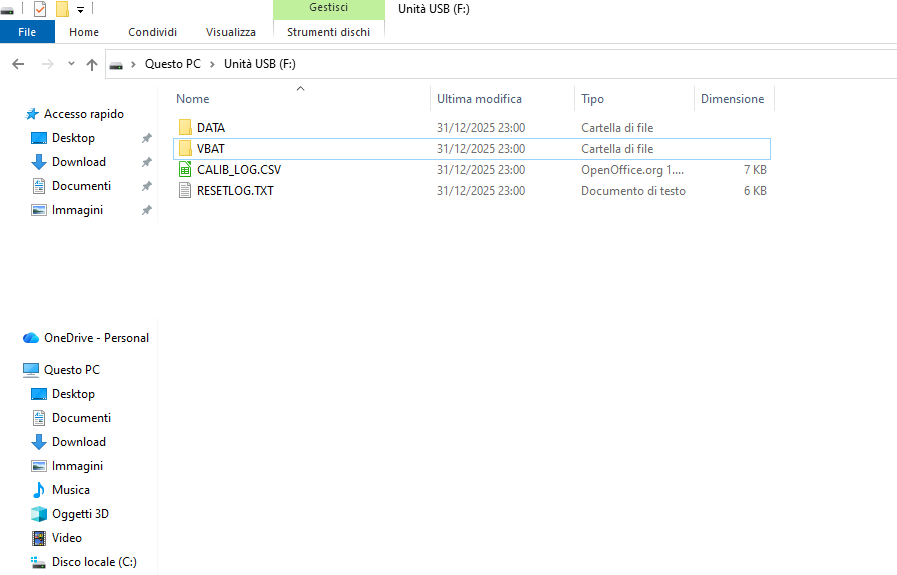
Task: Click the VBAT folder name
Action: (x=211, y=149)
